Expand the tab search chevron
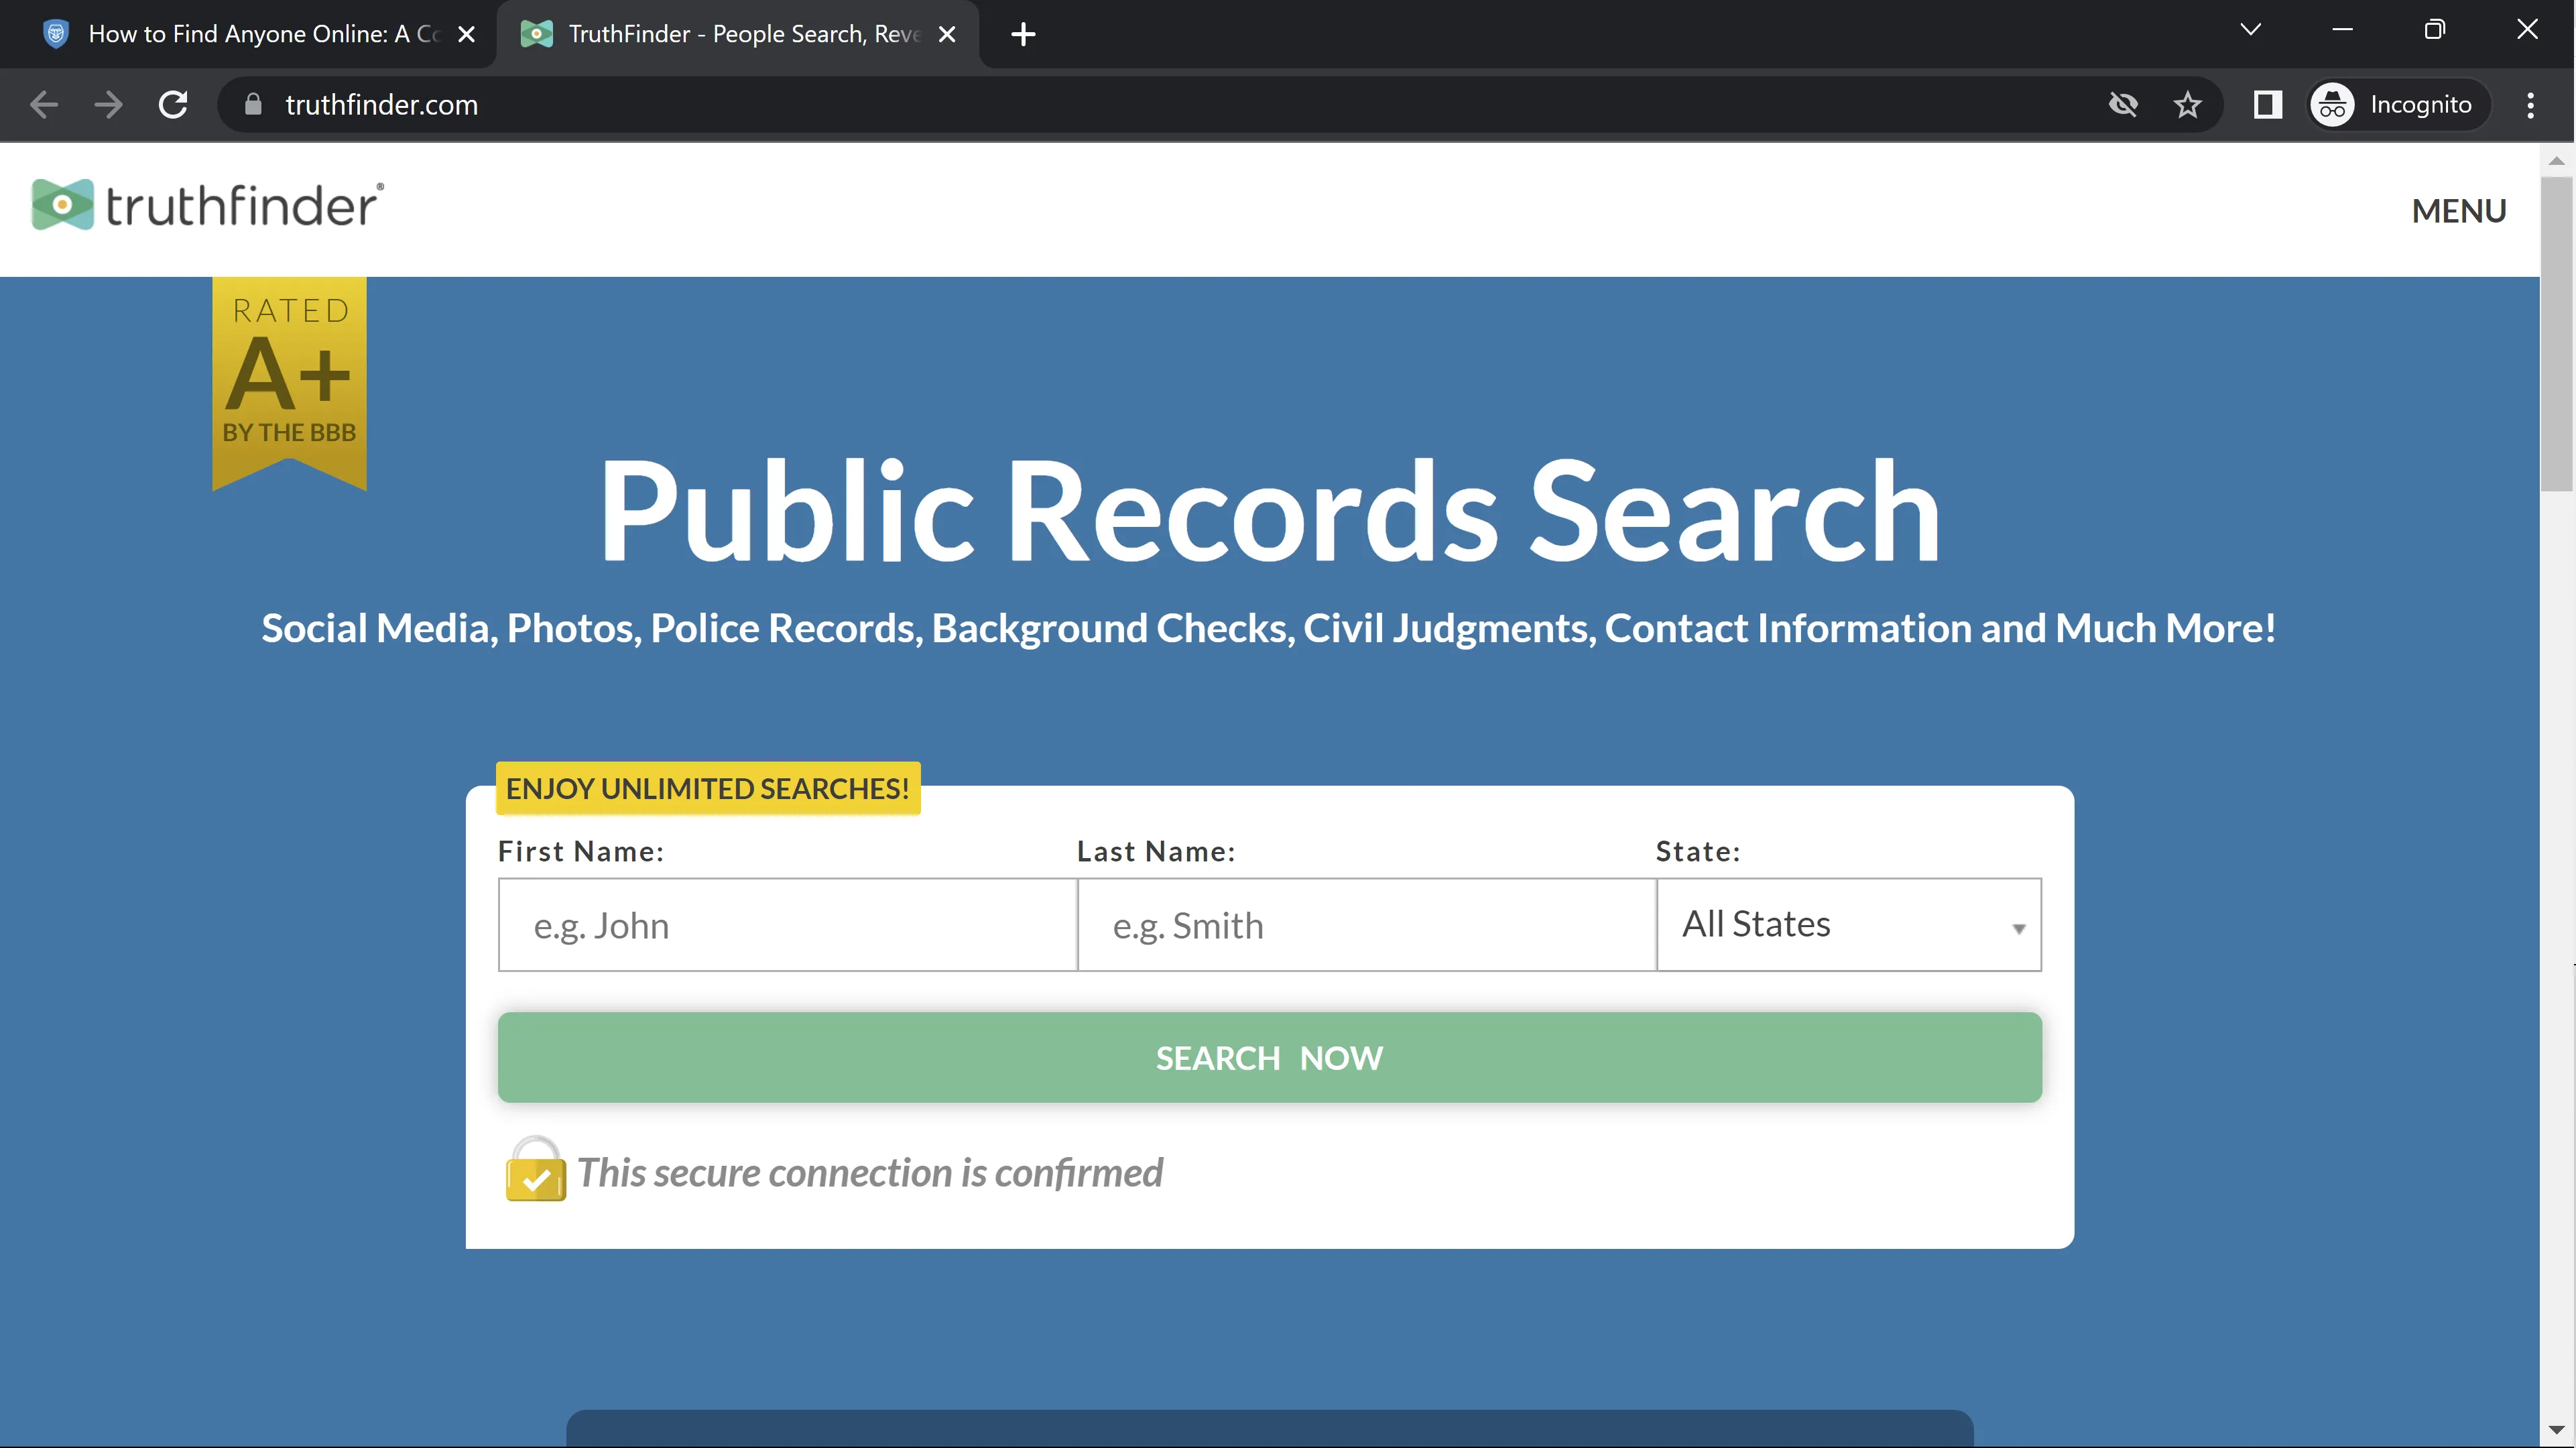 click(2250, 30)
